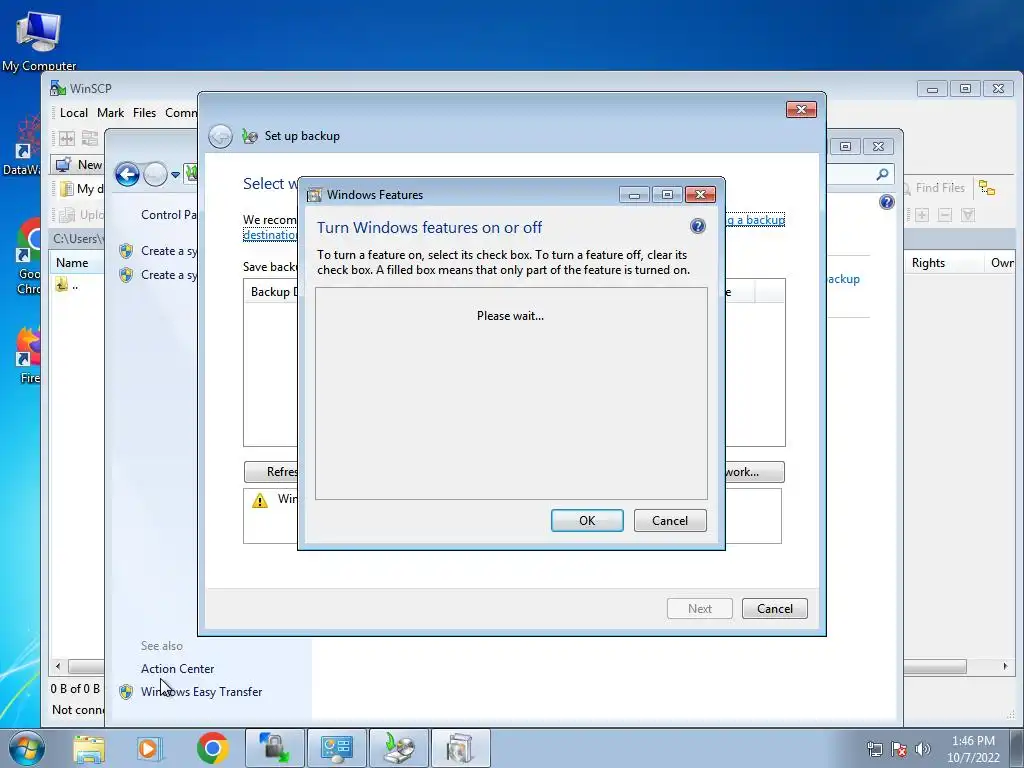Switch to the Backup and Restore taskbar button
Screen dimensions: 1024x768
pyautogui.click(x=399, y=748)
